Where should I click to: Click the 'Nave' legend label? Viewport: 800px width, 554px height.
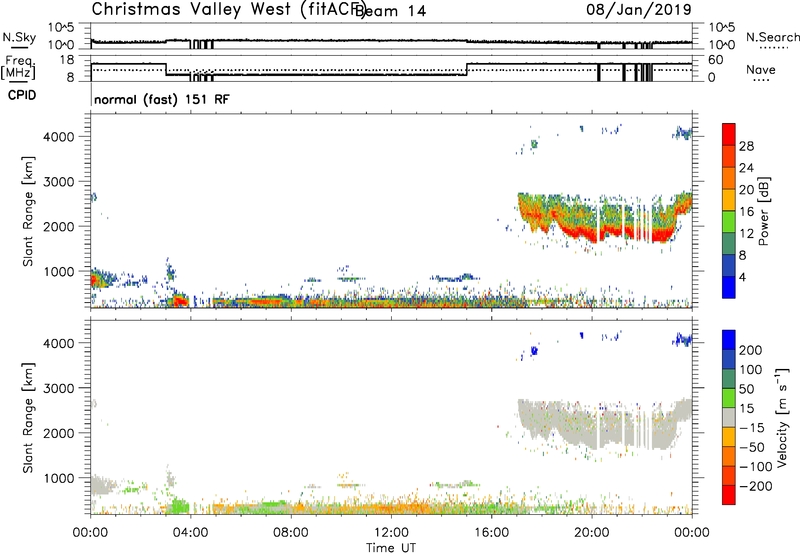761,70
